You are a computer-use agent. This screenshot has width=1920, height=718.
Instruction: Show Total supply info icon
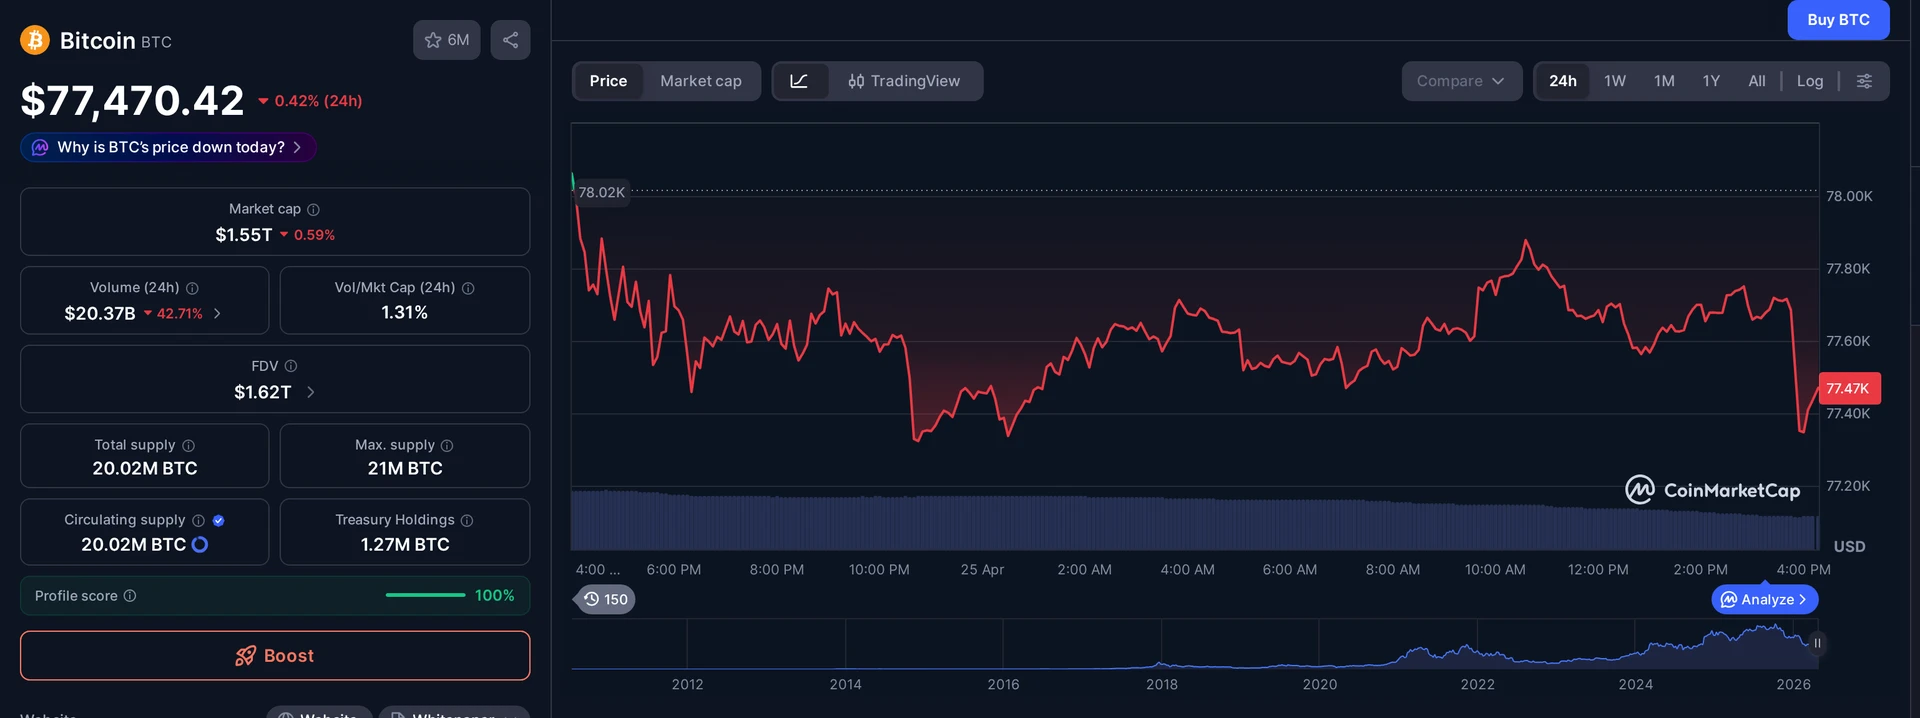click(x=189, y=445)
